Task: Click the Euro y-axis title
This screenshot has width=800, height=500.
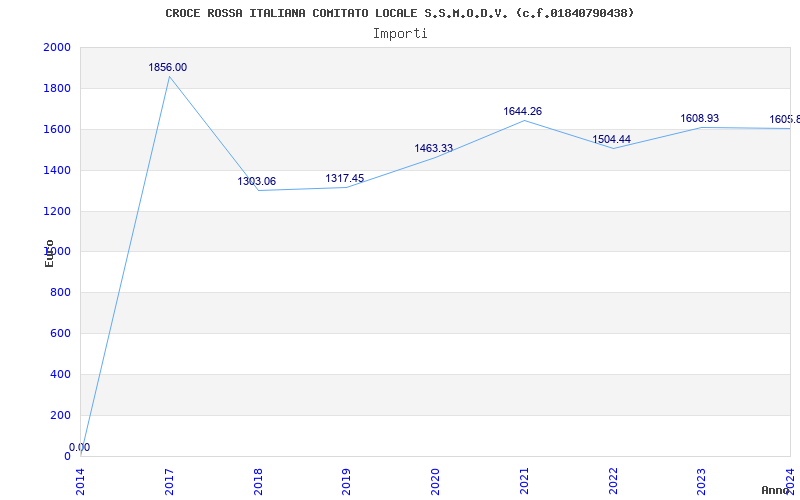Action: coord(49,254)
